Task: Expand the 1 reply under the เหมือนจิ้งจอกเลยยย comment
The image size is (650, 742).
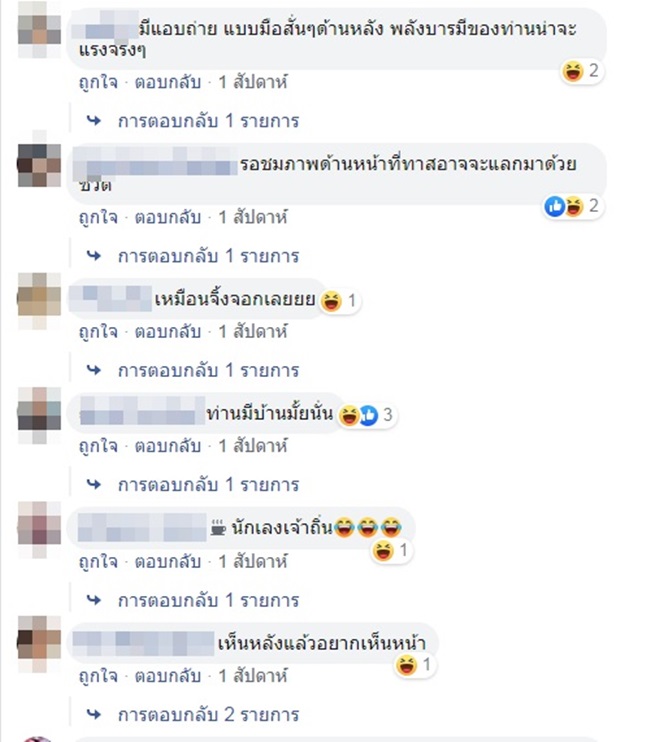Action: tap(208, 371)
